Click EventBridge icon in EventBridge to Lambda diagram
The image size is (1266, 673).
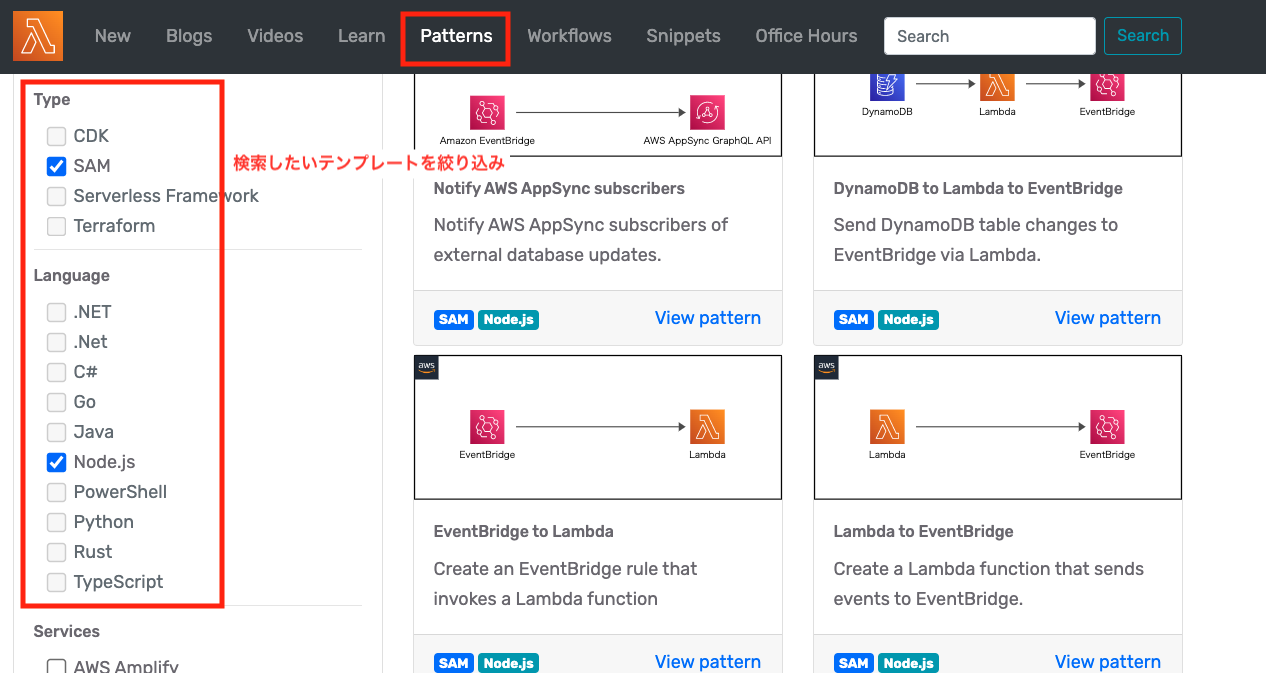tap(487, 427)
